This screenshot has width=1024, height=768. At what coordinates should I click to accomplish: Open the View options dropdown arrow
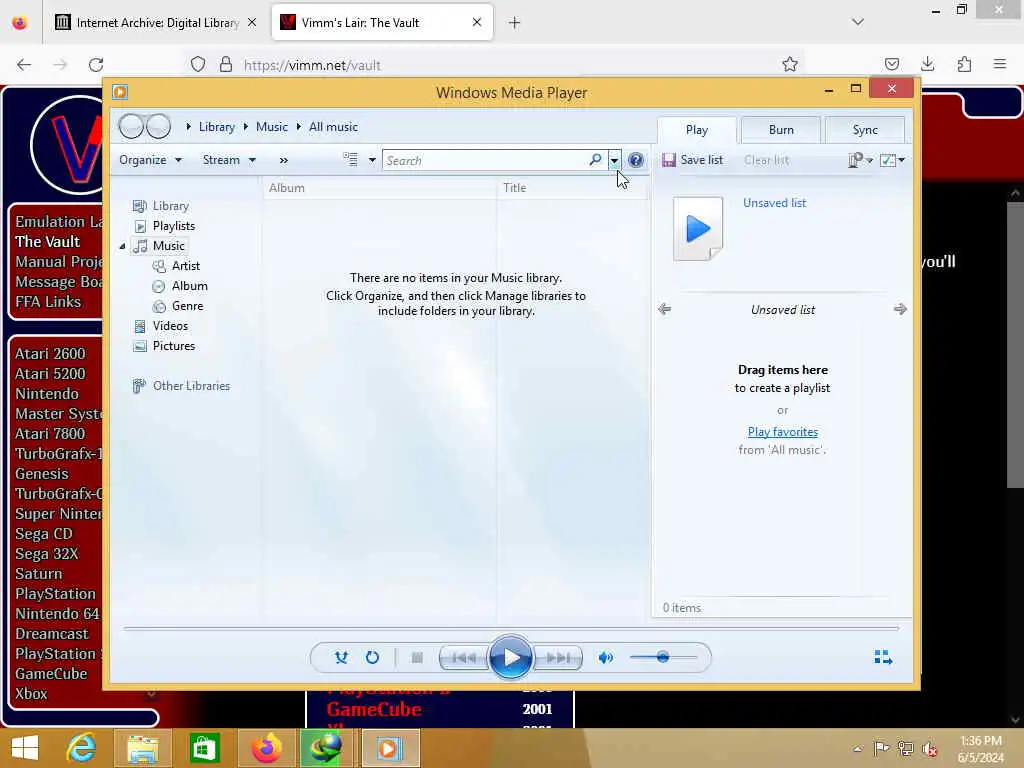point(372,160)
